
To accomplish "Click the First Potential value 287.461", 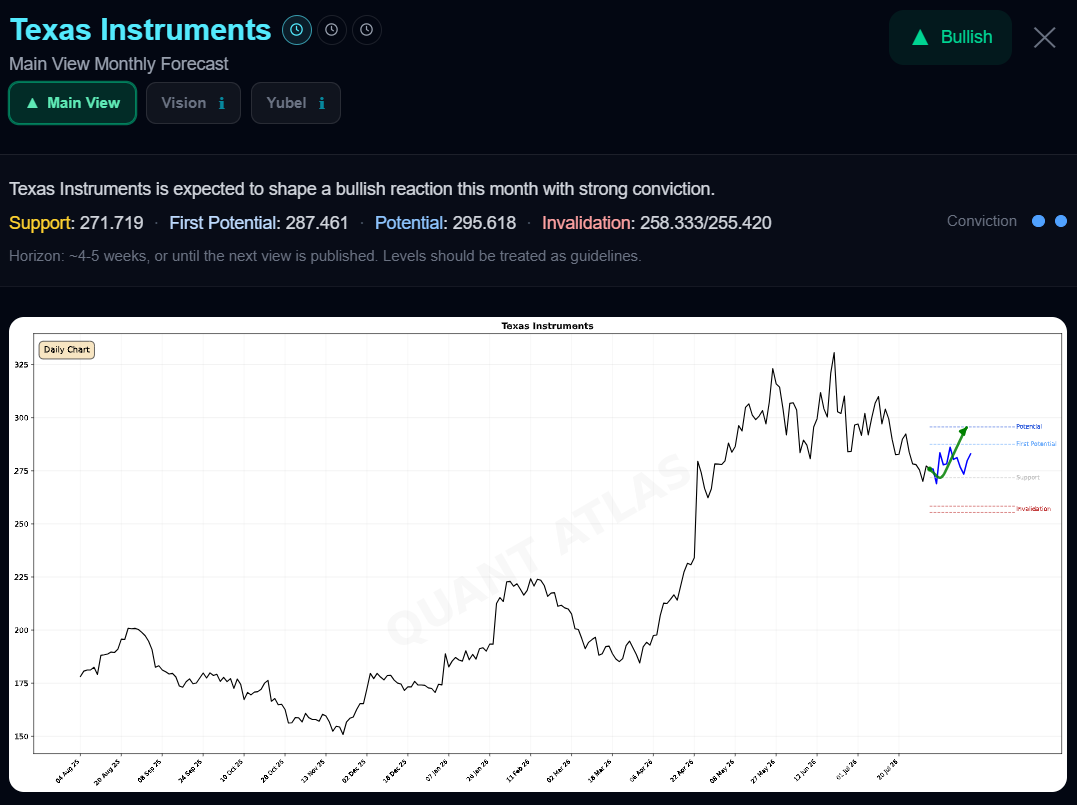I will [x=317, y=223].
